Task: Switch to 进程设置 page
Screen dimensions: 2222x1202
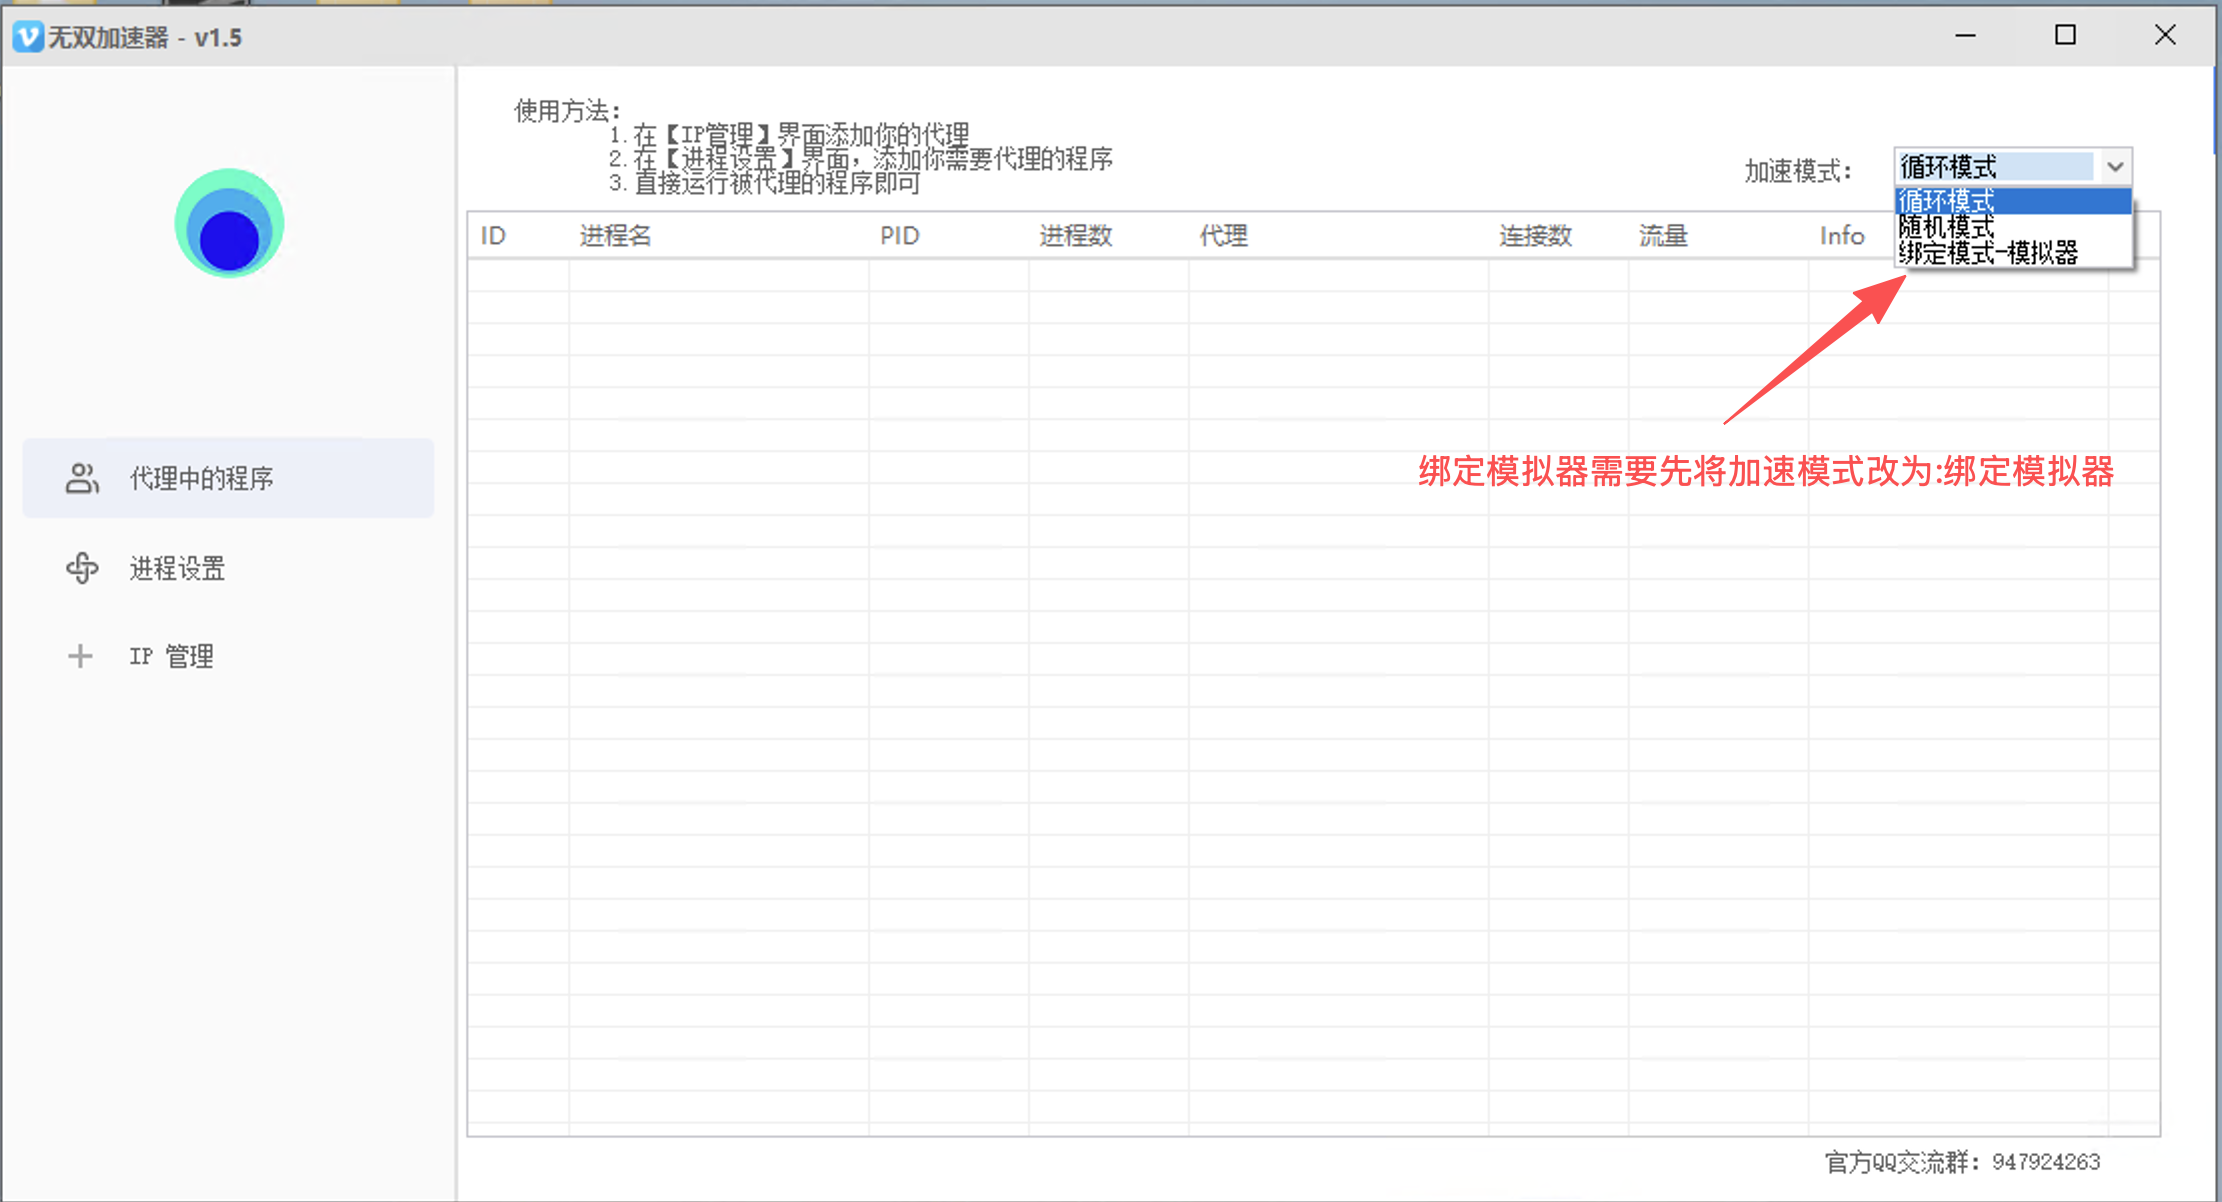Action: tap(177, 568)
